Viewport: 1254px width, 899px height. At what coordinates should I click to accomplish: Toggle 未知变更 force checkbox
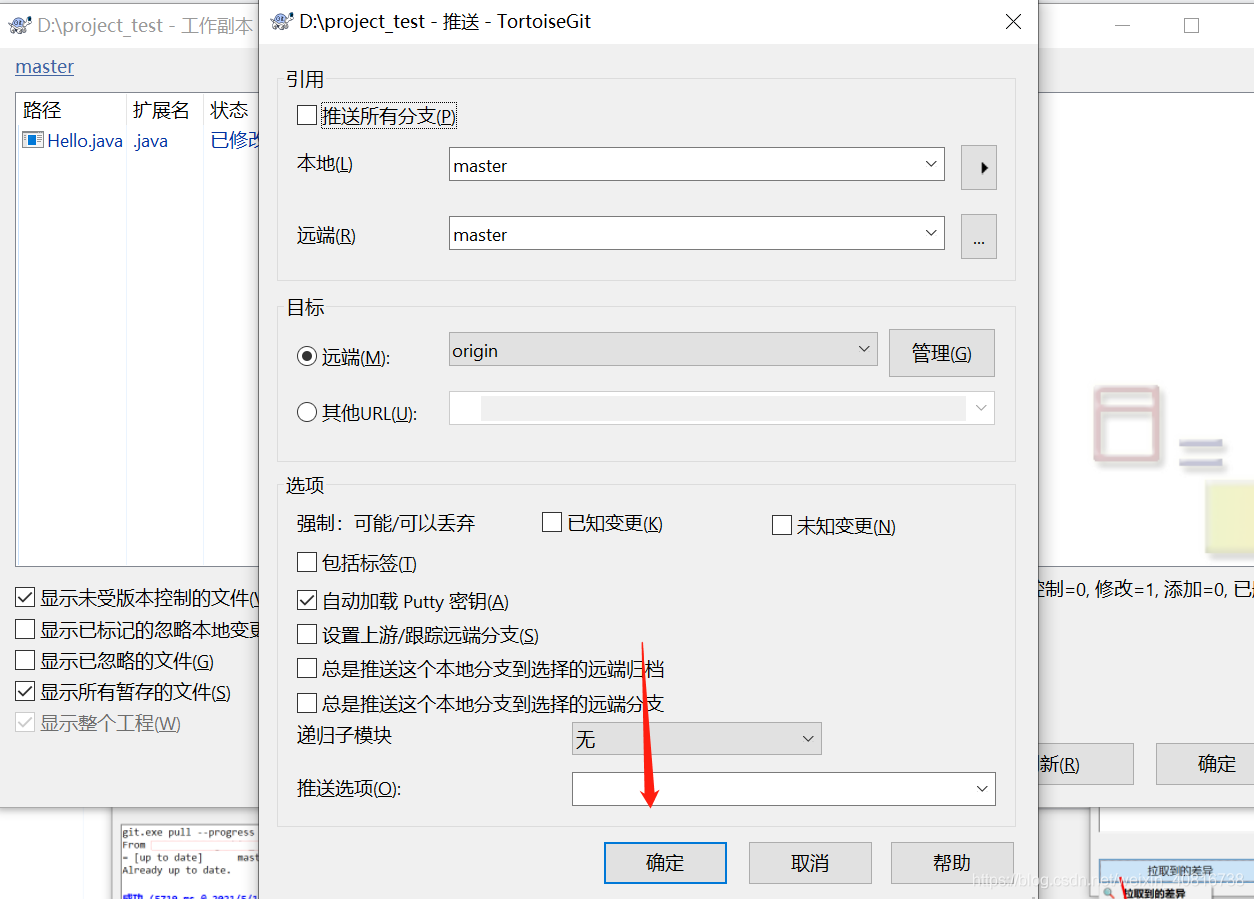(x=782, y=525)
